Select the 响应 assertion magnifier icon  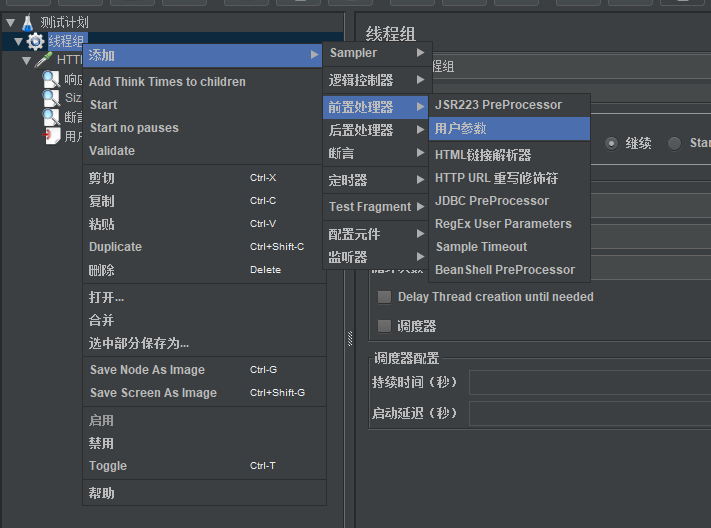click(x=51, y=79)
